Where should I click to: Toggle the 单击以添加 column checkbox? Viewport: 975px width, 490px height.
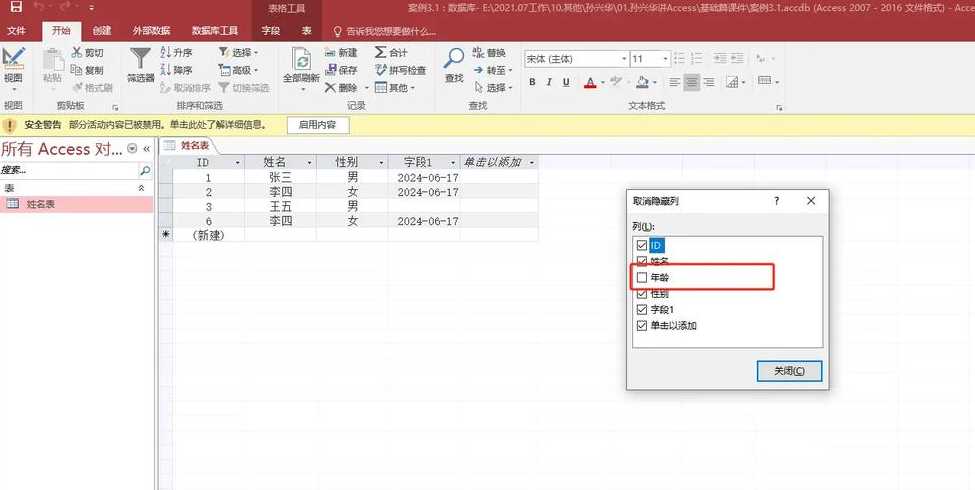coord(642,325)
